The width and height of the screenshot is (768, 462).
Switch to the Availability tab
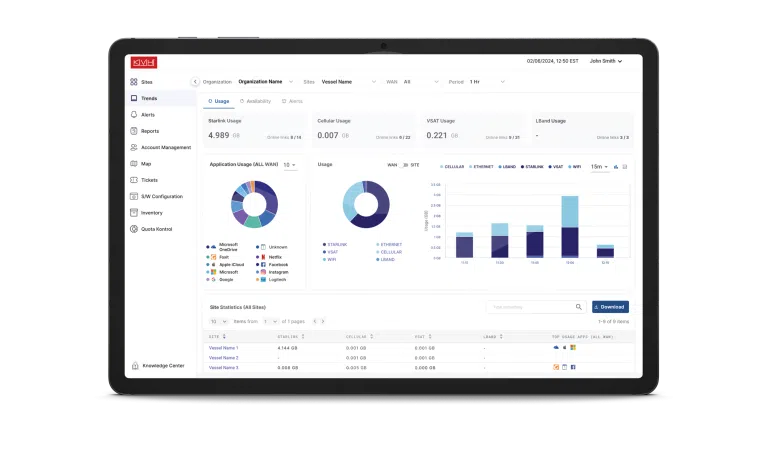click(255, 101)
